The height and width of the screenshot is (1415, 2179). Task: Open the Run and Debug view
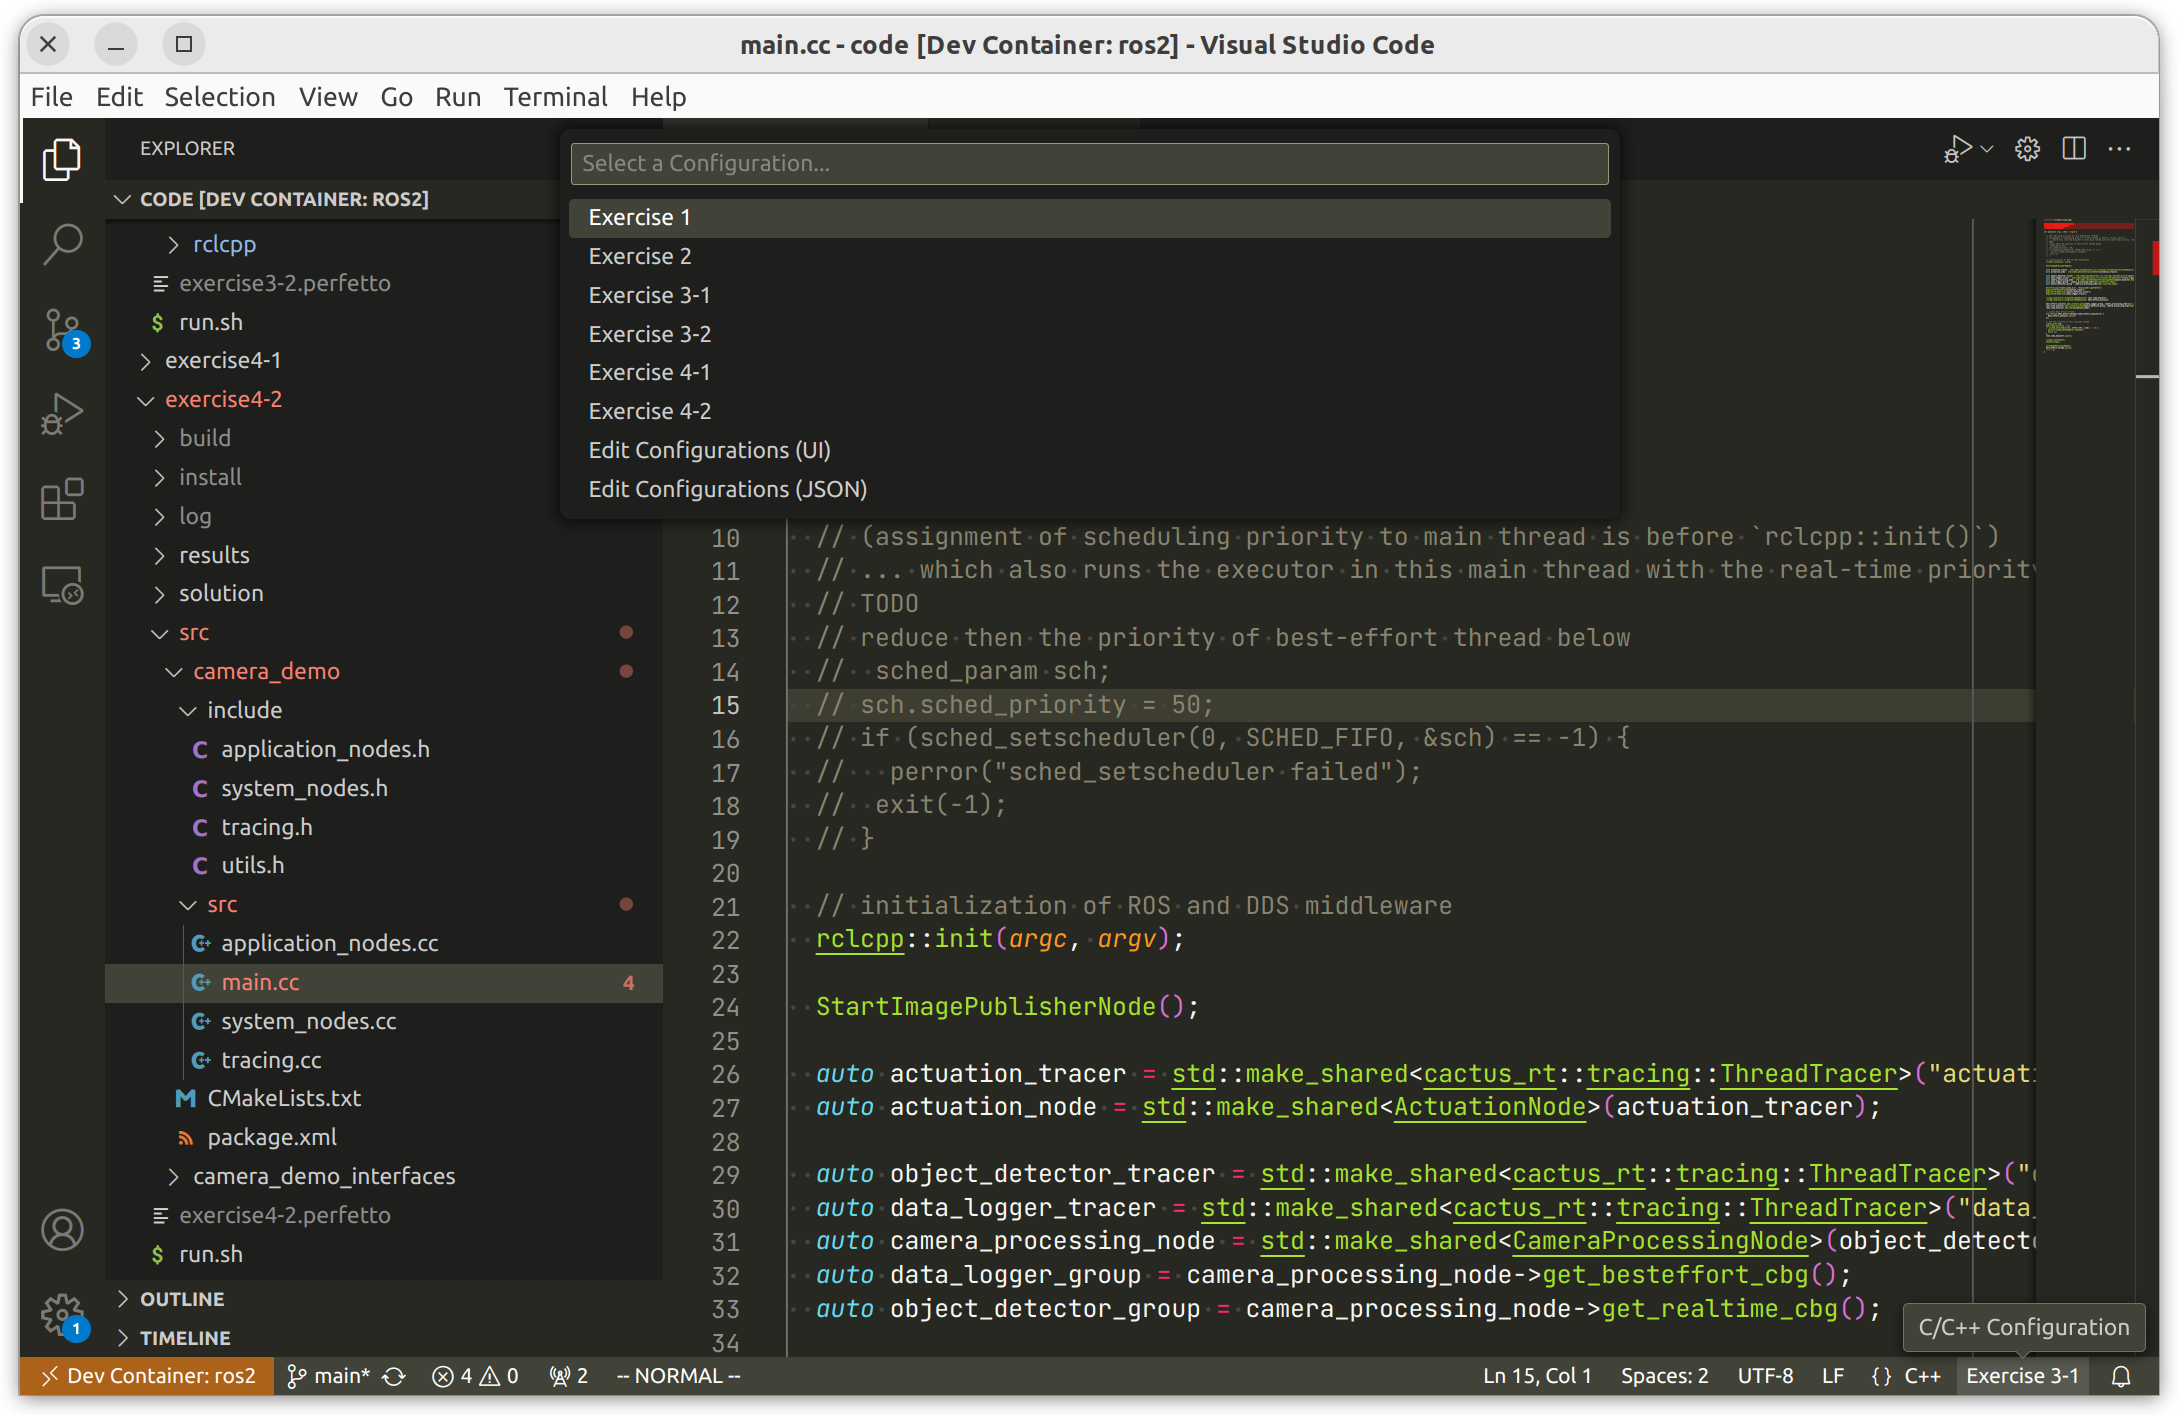(62, 414)
